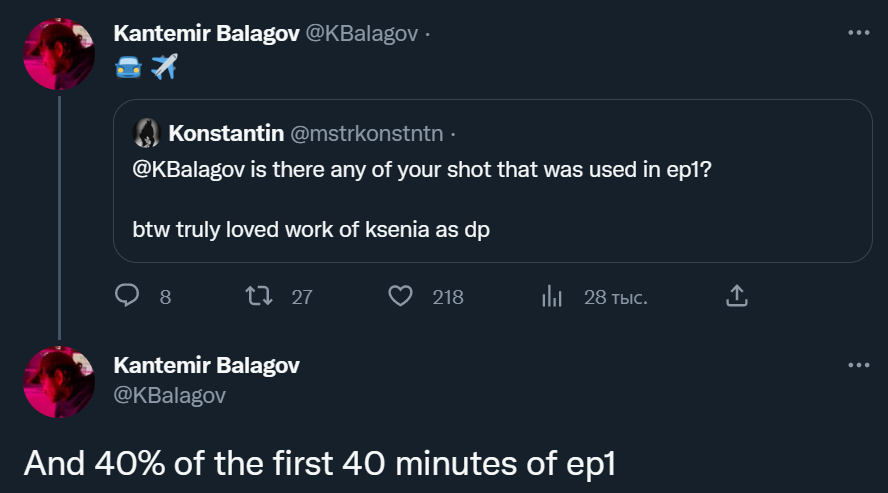Click the @KBalagov mention inside the quoted tweet
This screenshot has height=493, width=888.
pos(190,170)
